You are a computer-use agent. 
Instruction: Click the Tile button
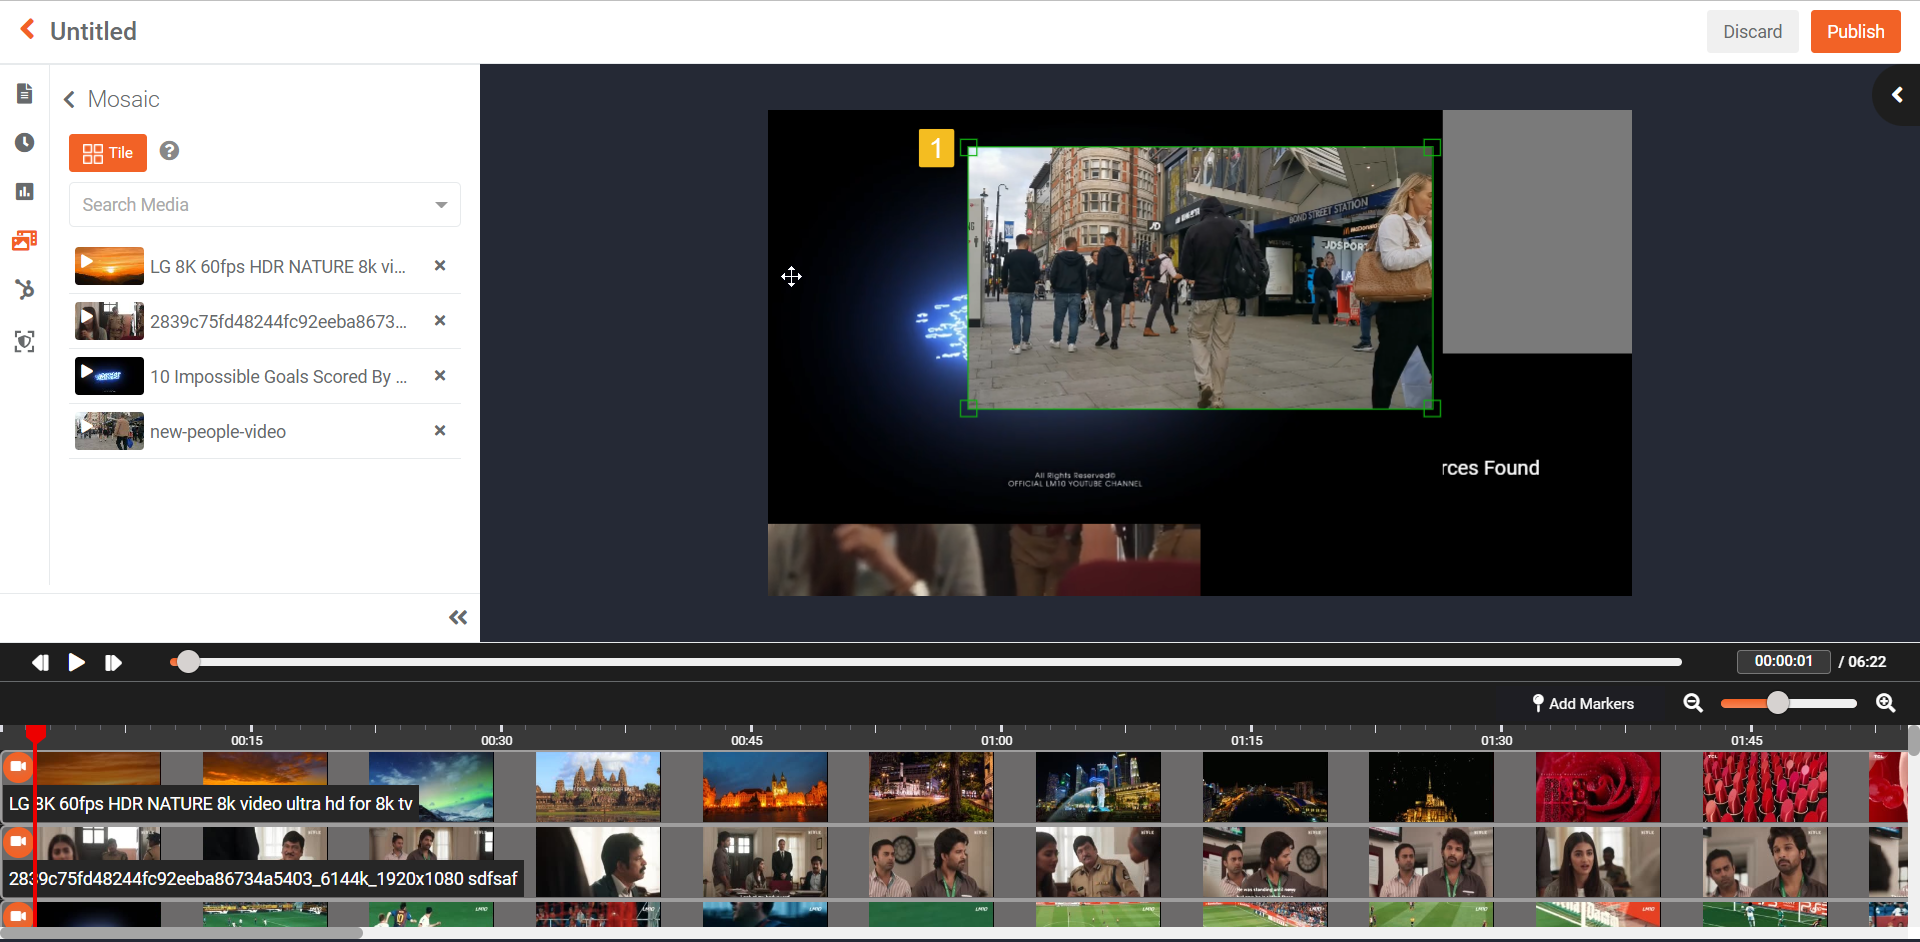pyautogui.click(x=108, y=153)
